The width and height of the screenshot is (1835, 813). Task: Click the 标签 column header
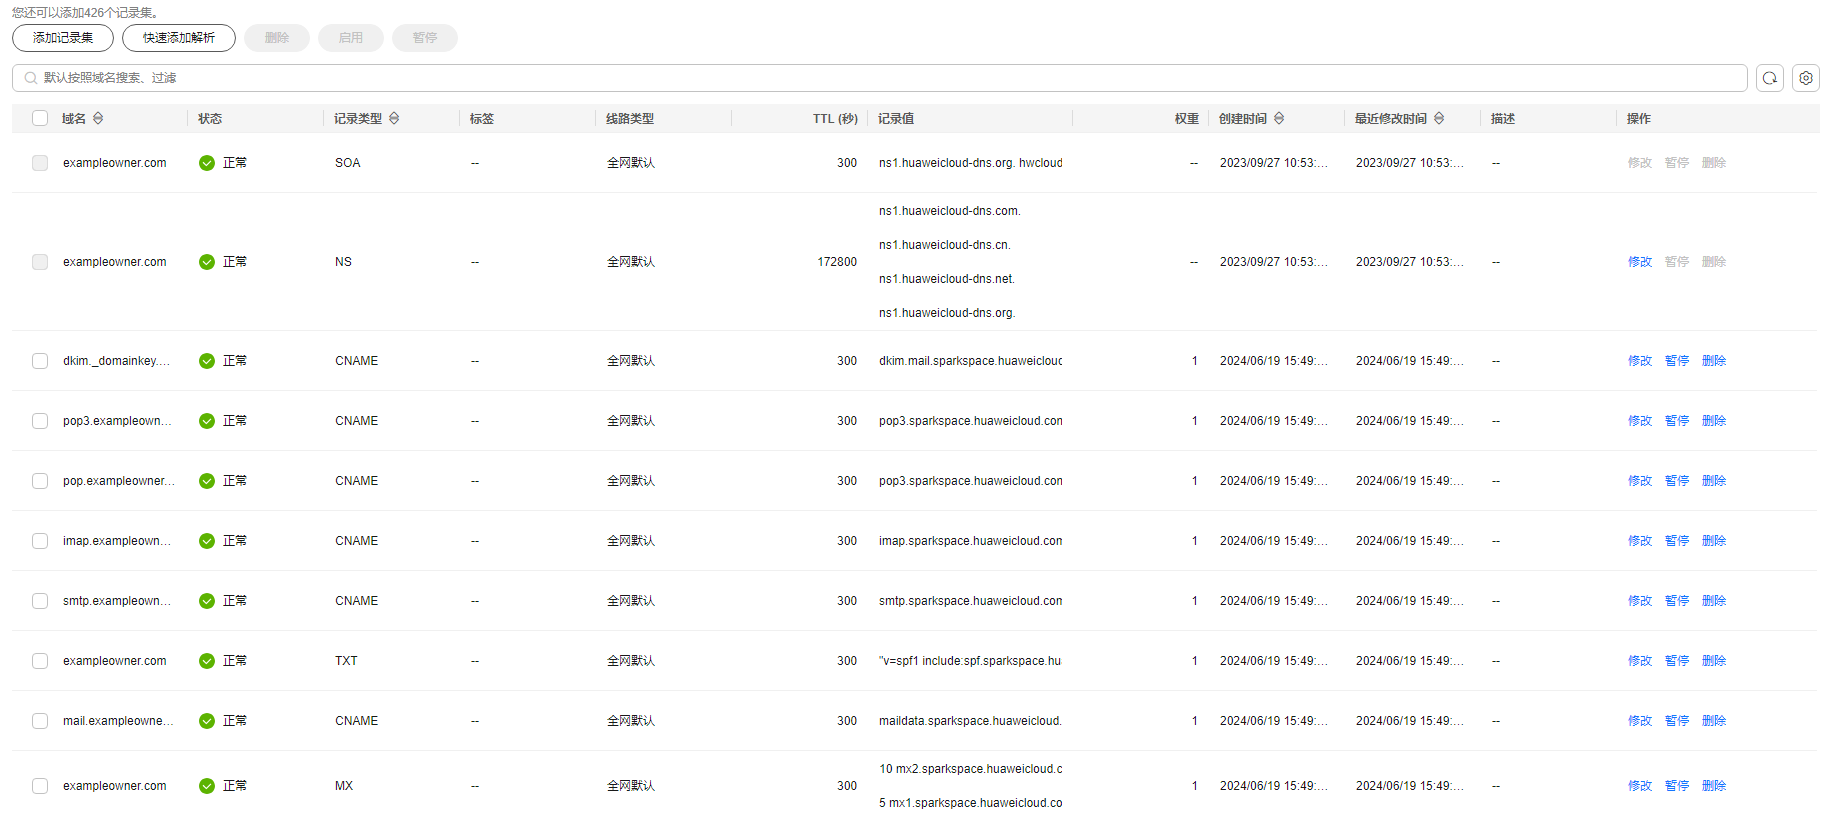click(482, 119)
